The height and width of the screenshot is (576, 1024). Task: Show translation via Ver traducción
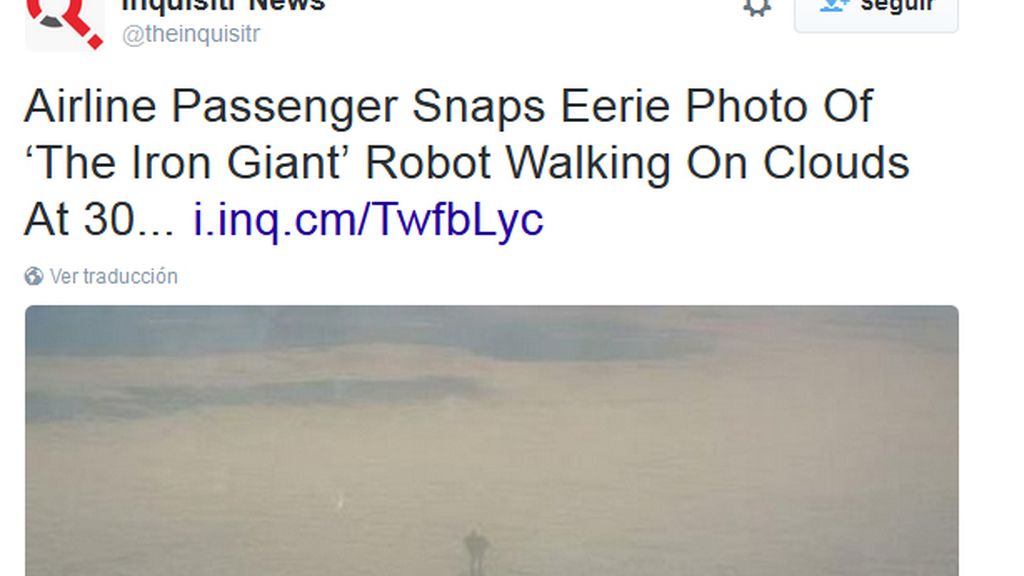(x=114, y=276)
